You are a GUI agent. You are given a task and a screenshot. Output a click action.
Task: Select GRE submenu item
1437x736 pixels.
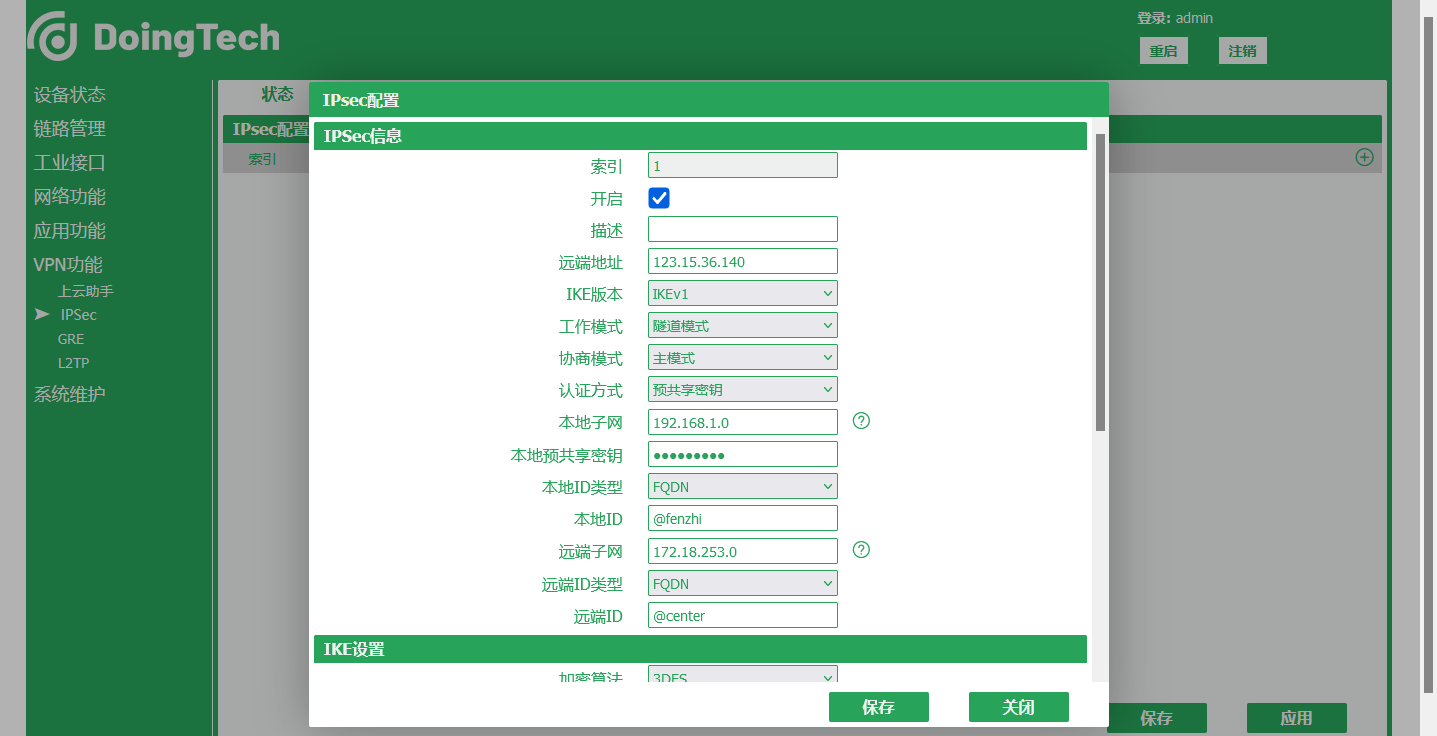pos(71,339)
